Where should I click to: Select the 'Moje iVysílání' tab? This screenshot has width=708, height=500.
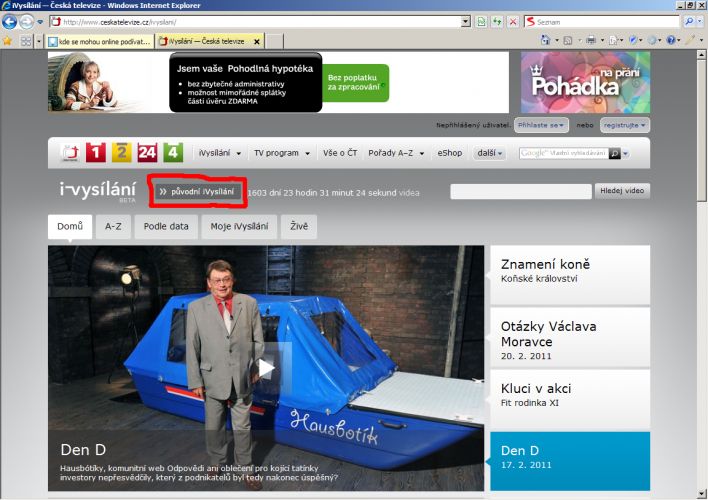click(x=239, y=226)
